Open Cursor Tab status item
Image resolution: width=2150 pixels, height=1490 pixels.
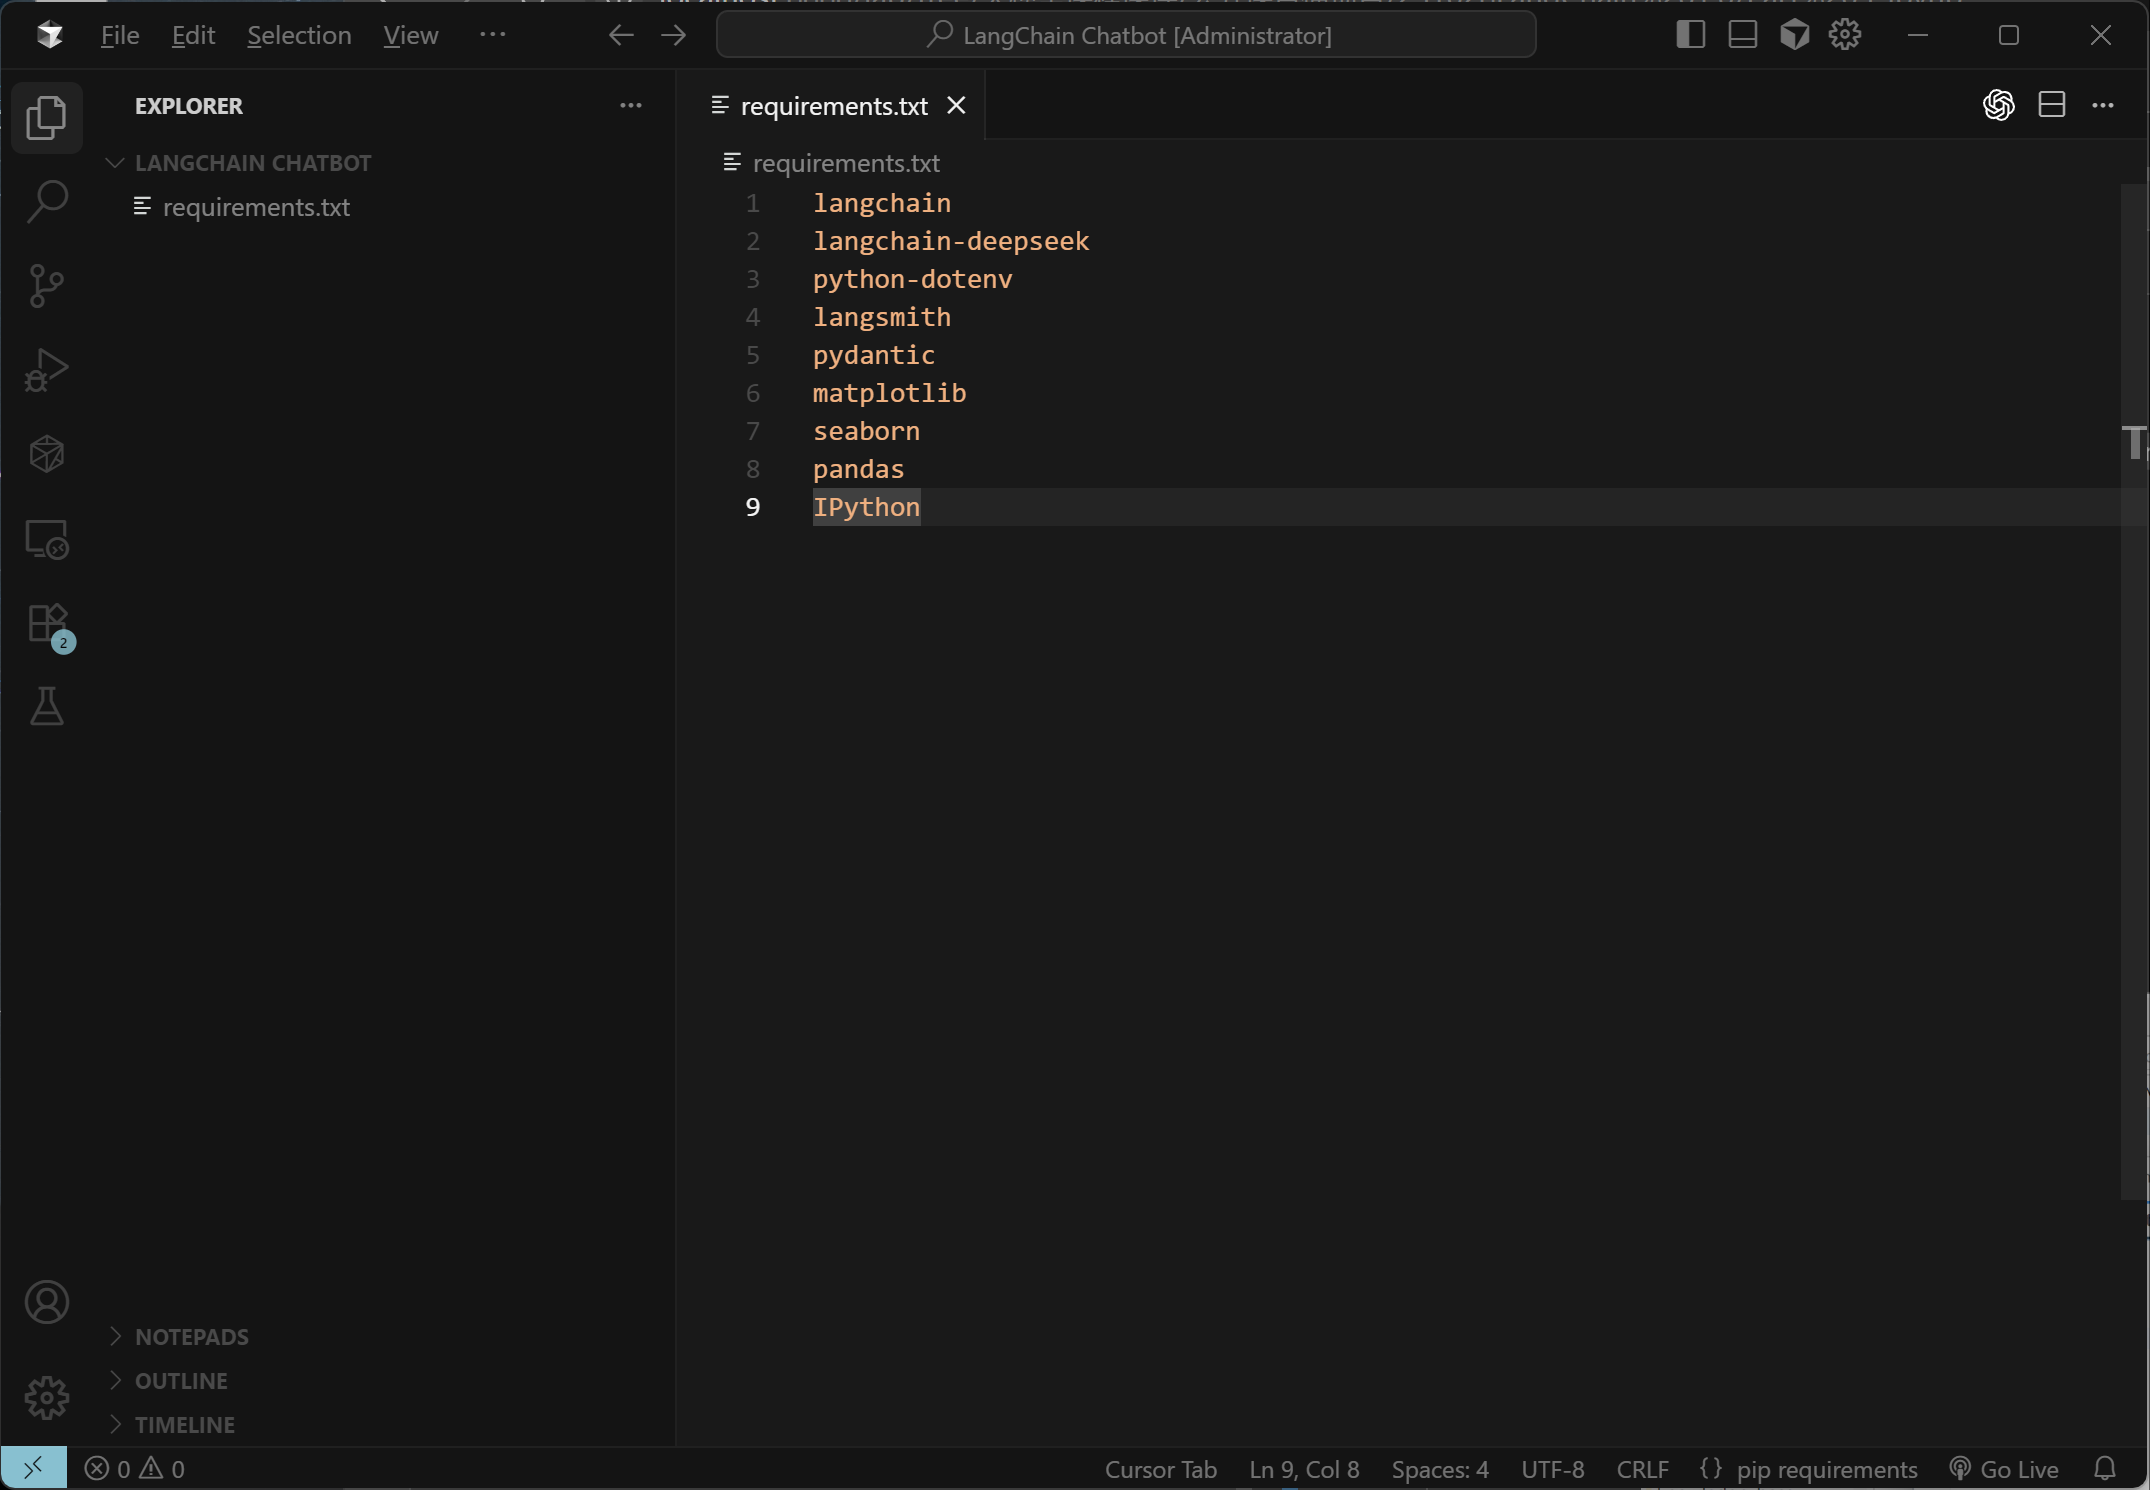point(1161,1468)
